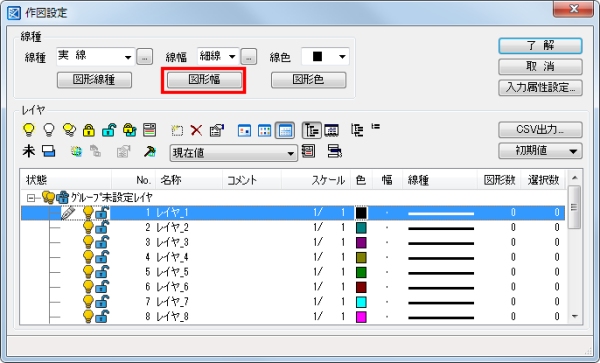Click the 図形色 button
Image resolution: width=600 pixels, height=363 pixels.
tap(308, 80)
